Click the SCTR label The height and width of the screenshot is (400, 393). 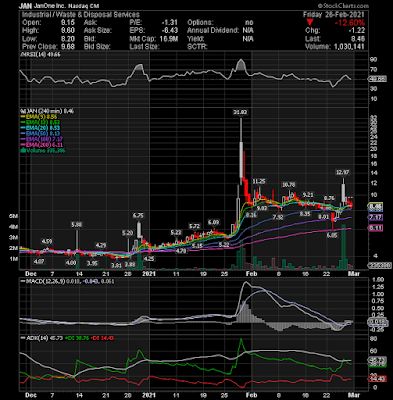[x=197, y=47]
